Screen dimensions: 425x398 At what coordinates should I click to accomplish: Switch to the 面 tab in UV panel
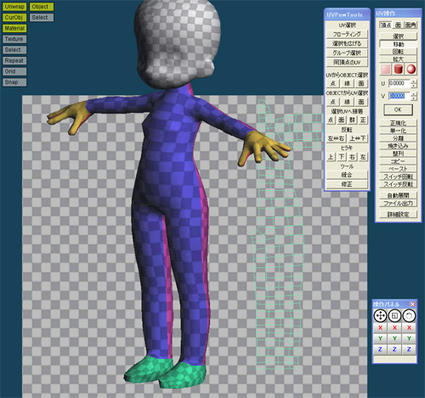pyautogui.click(x=398, y=25)
